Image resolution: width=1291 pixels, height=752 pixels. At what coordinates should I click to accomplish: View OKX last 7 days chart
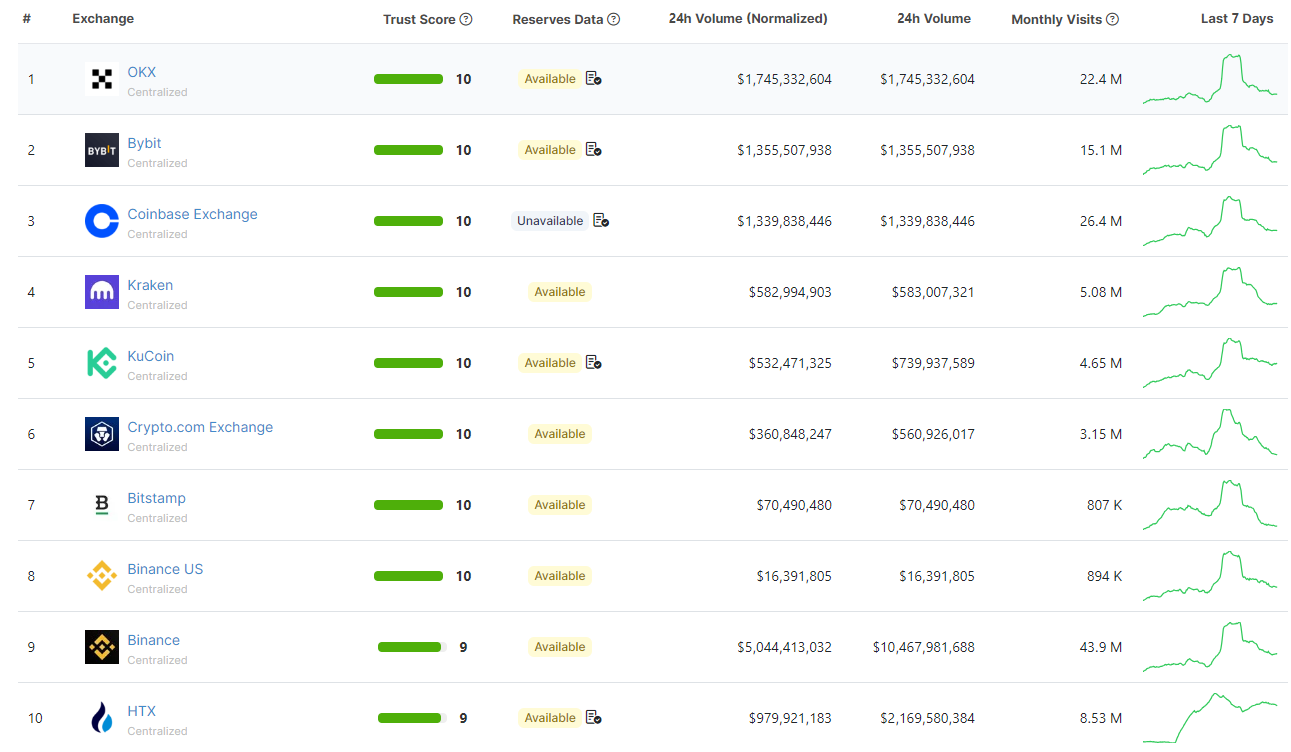click(x=1210, y=79)
